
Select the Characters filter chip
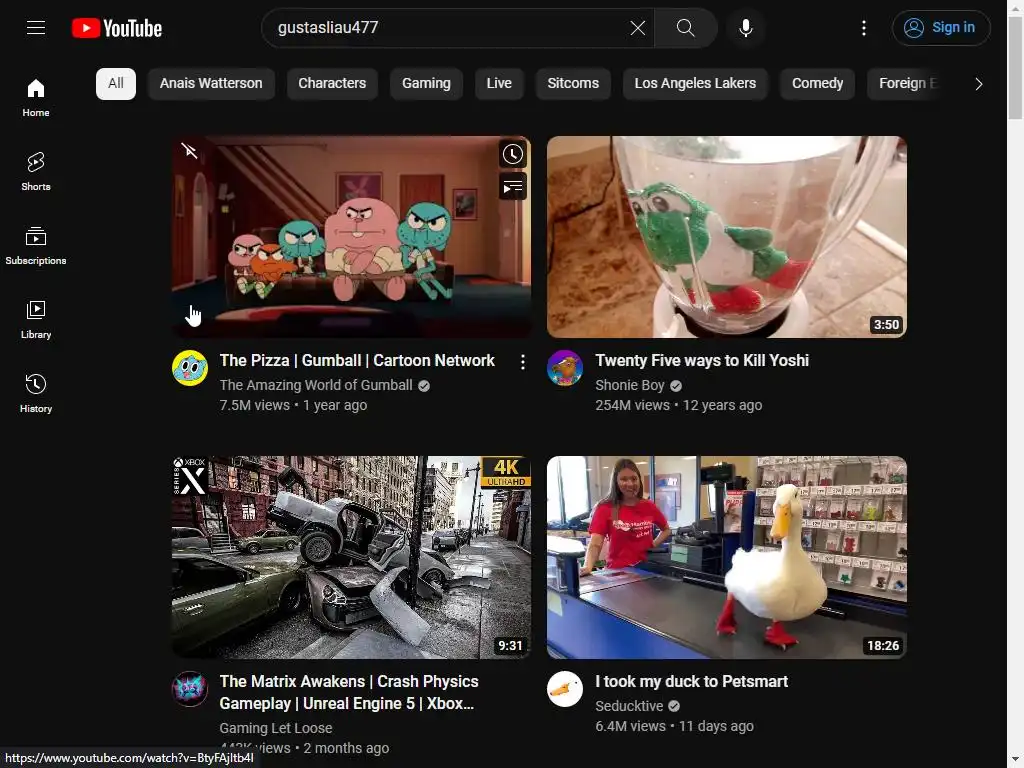click(x=332, y=84)
